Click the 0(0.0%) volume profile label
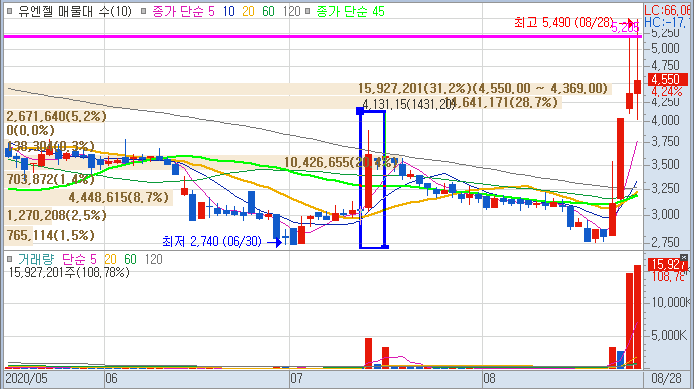The image size is (694, 389). 31,131
